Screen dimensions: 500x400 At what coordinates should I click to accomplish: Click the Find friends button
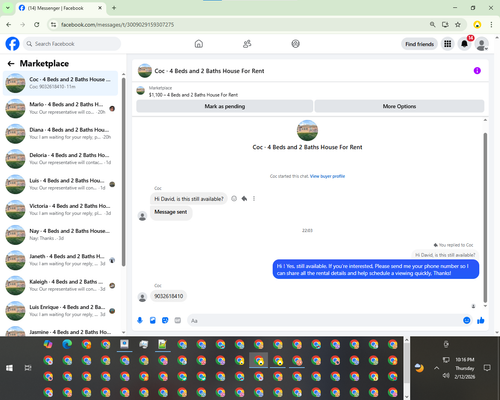coord(419,44)
